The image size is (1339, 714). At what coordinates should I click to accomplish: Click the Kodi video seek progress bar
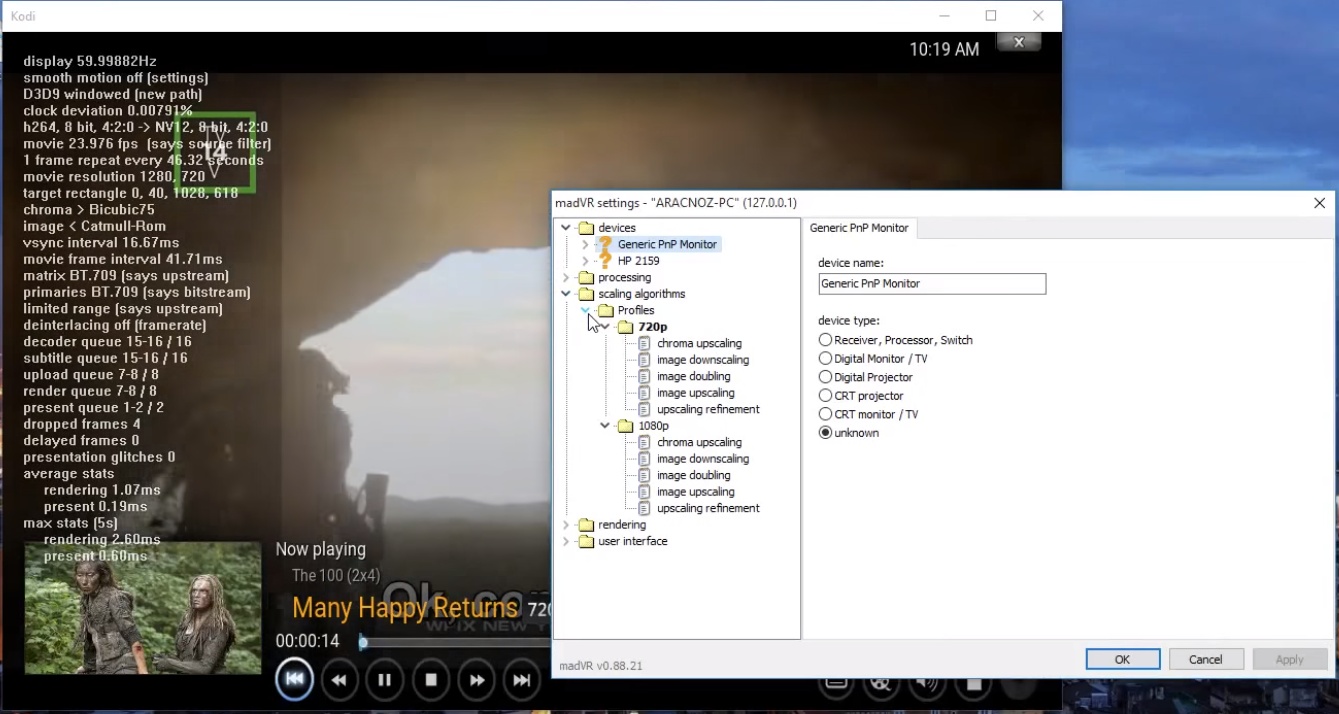[455, 642]
